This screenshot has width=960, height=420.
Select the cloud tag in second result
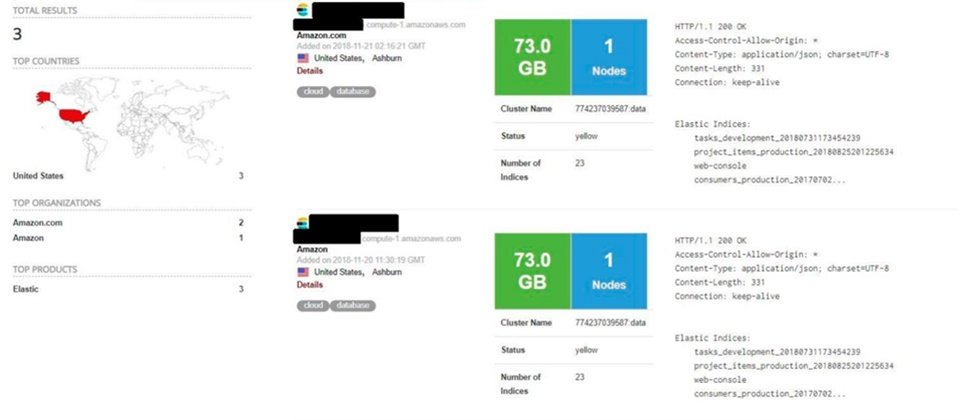tap(313, 306)
